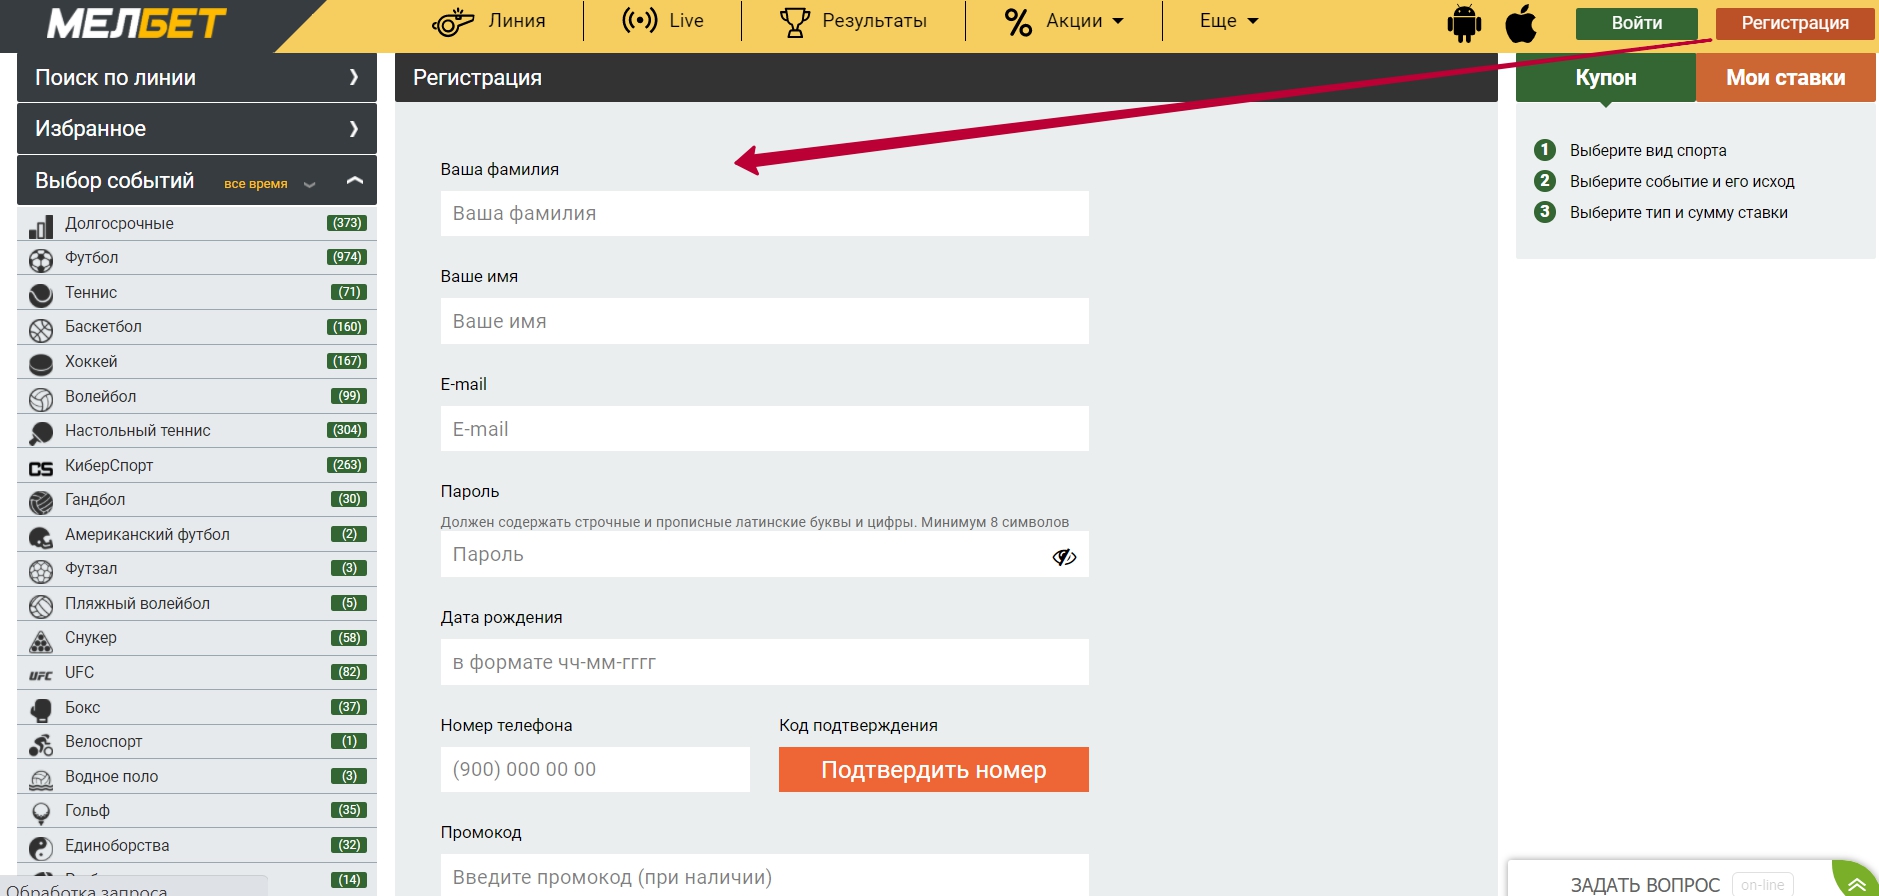The height and width of the screenshot is (896, 1879).
Task: Select the Бокс glove icon
Action: point(41,710)
